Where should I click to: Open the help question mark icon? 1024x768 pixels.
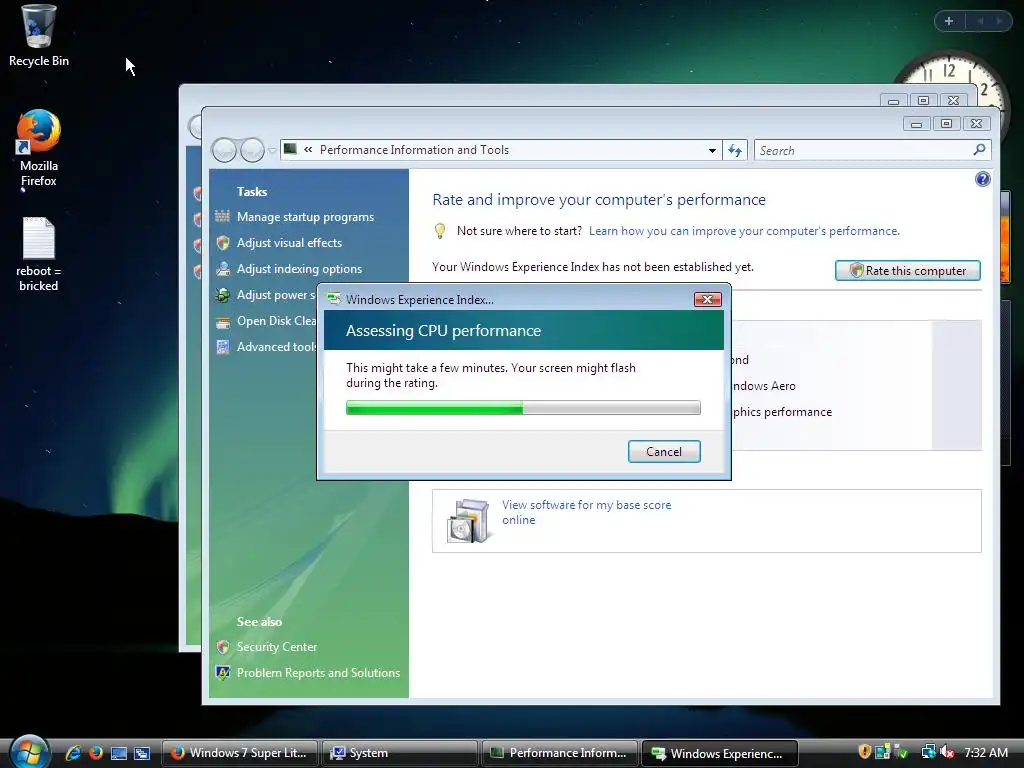[982, 179]
